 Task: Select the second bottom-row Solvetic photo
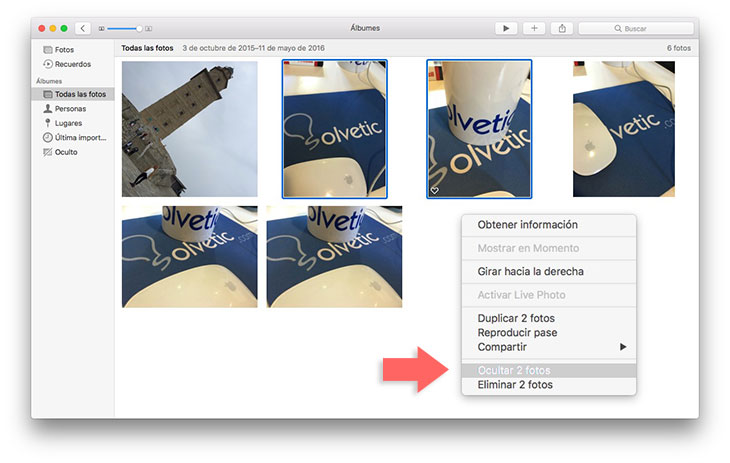pyautogui.click(x=334, y=257)
